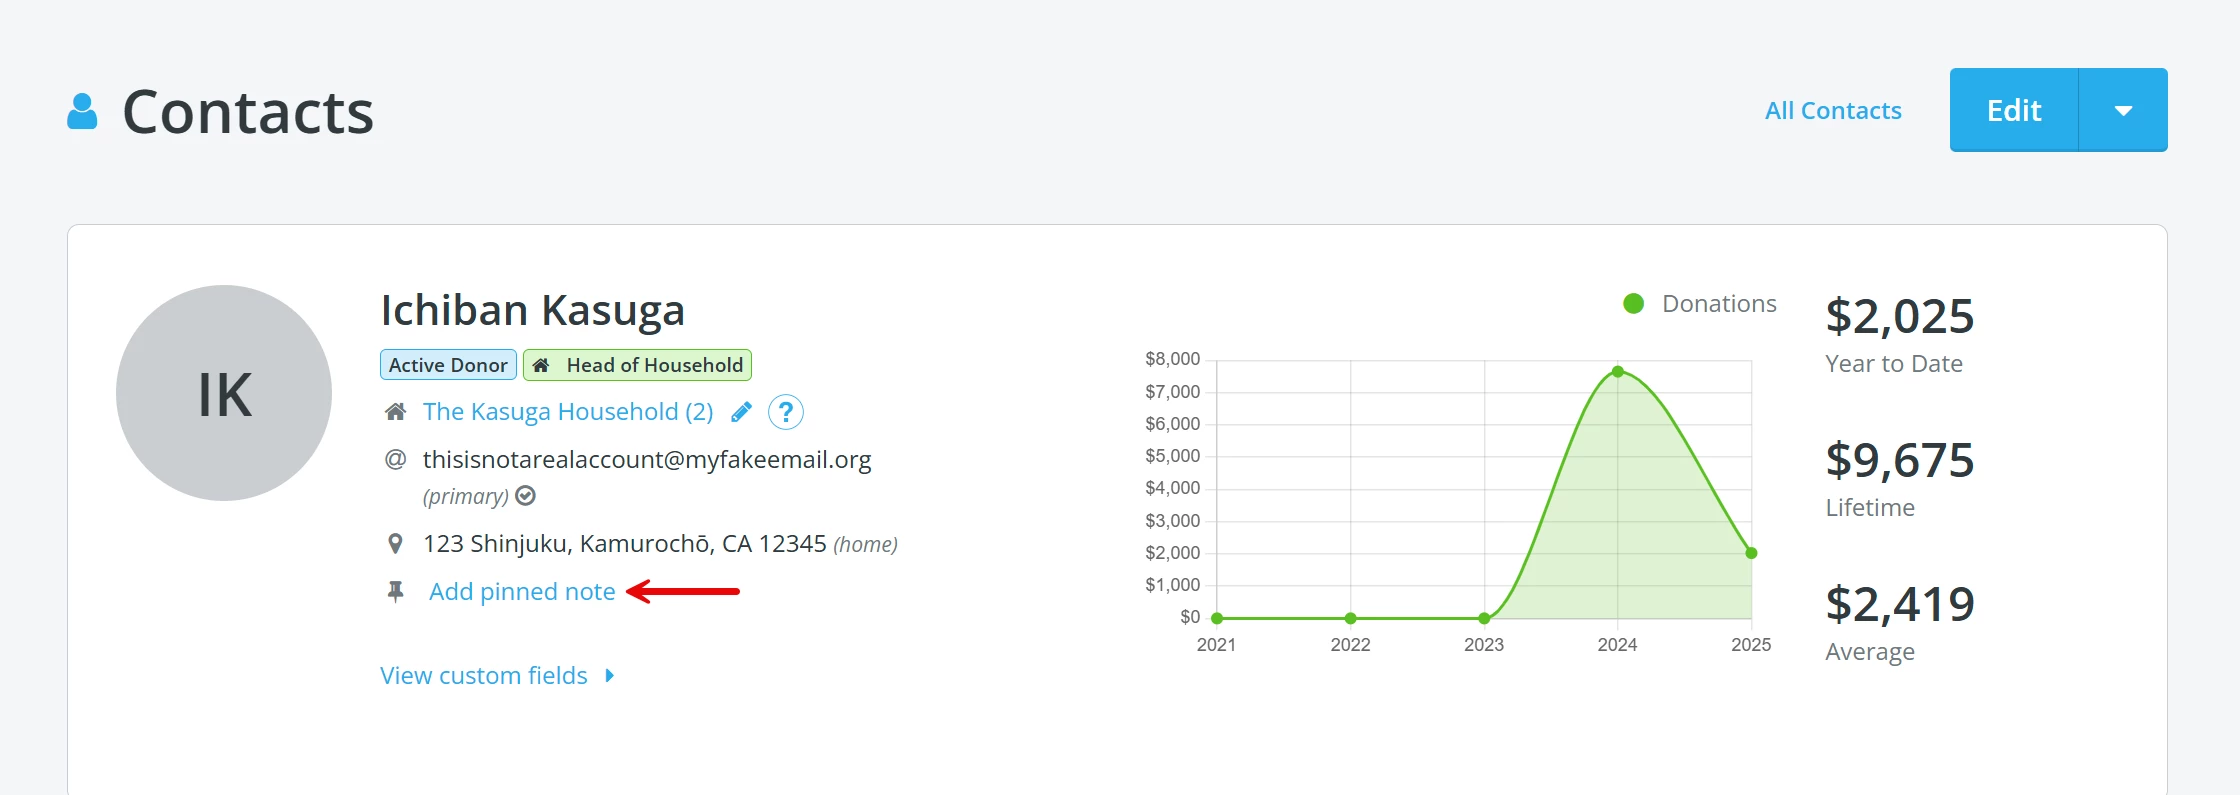Viewport: 2240px width, 795px height.
Task: Click the (primary) email label
Action: pos(466,496)
